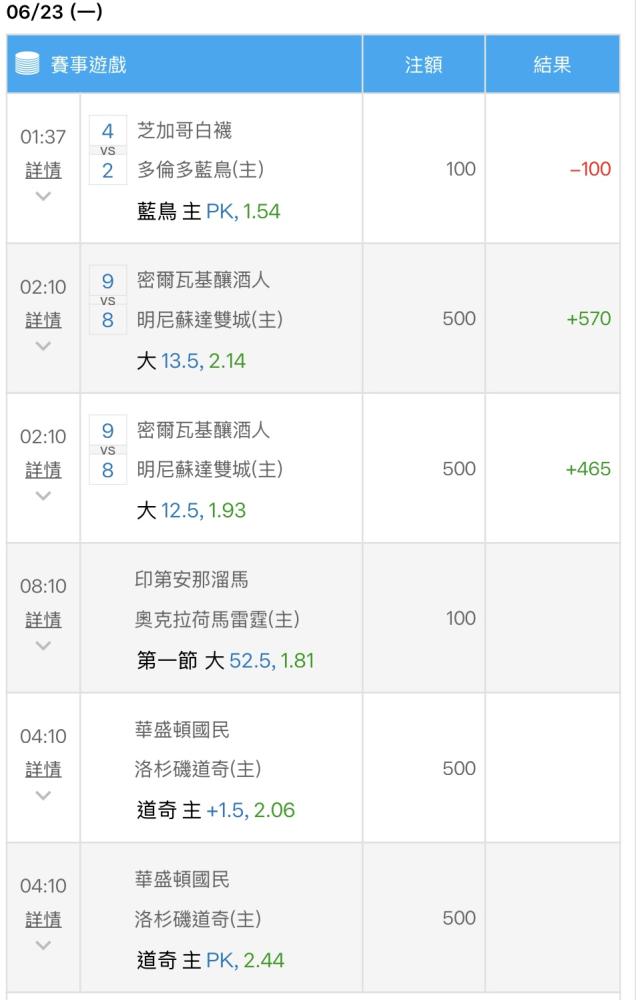Open 詳情 link for 道奇 主 PK 2.44 bet

43,920
